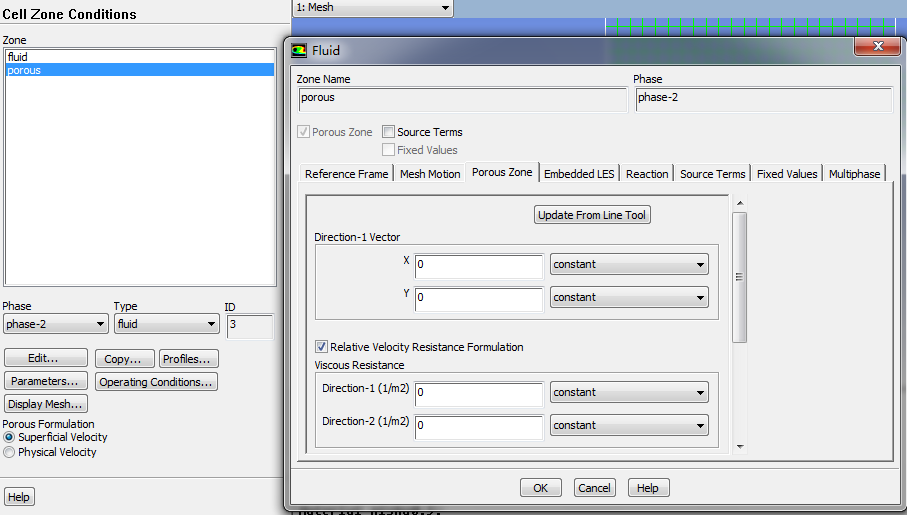Screen dimensions: 907x515
Task: Switch to the Multiphase tab
Action: pyautogui.click(x=854, y=174)
